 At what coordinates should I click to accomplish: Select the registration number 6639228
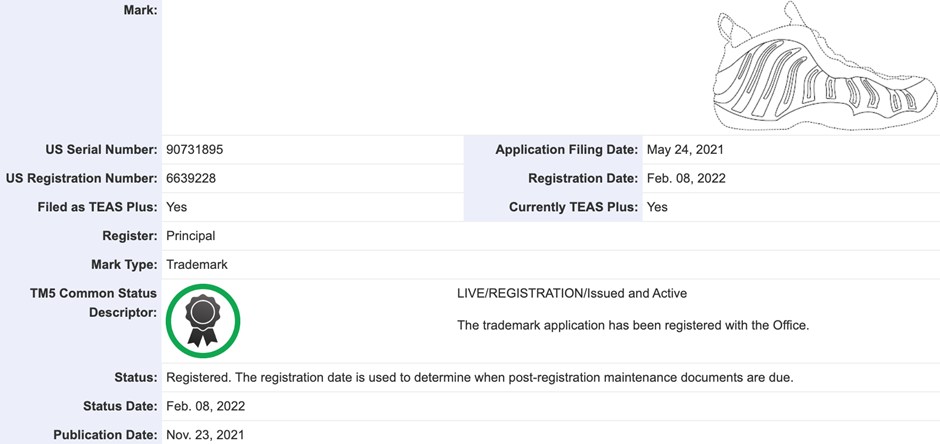(x=191, y=179)
